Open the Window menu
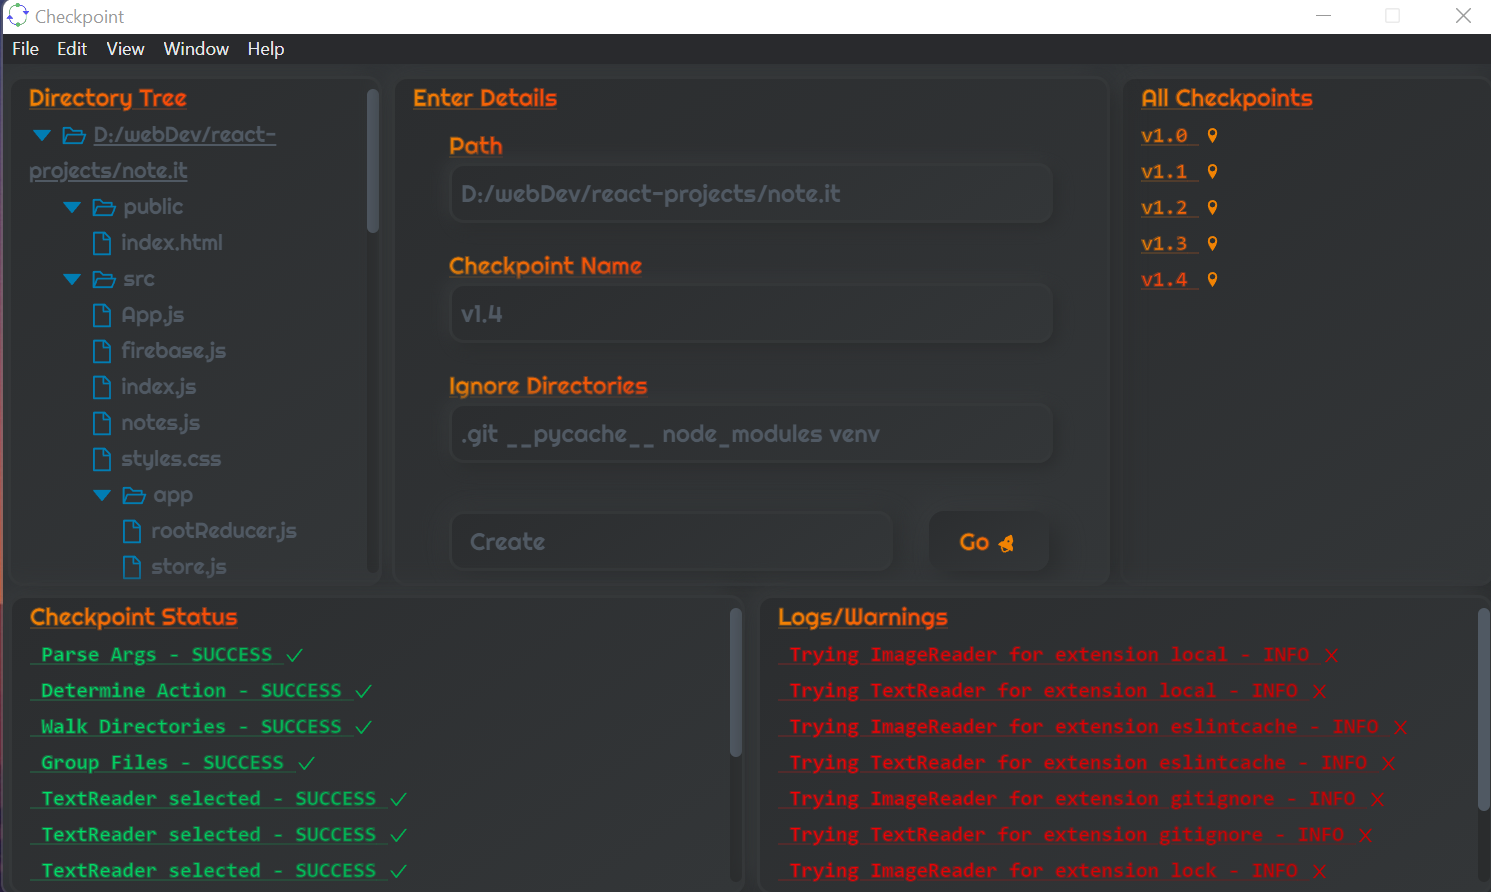 (196, 49)
